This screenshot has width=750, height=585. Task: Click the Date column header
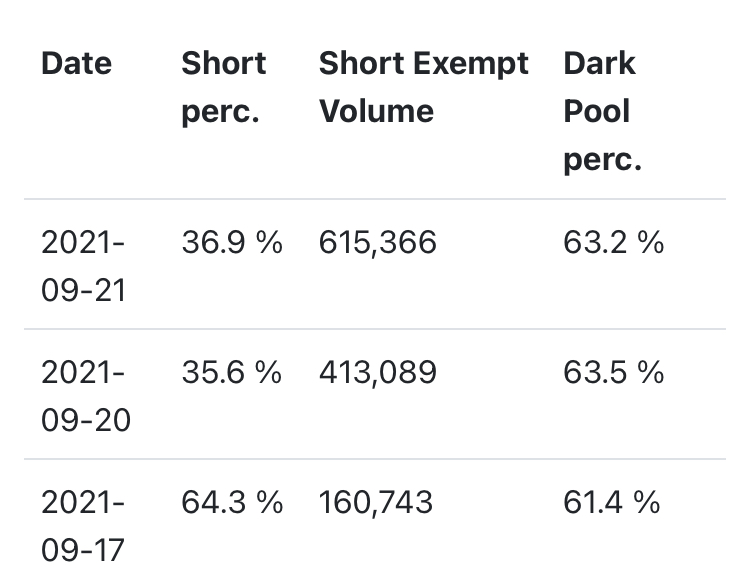(x=76, y=64)
